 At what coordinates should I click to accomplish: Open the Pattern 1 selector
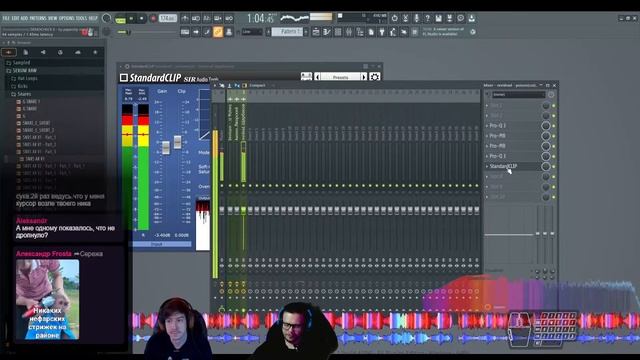287,32
